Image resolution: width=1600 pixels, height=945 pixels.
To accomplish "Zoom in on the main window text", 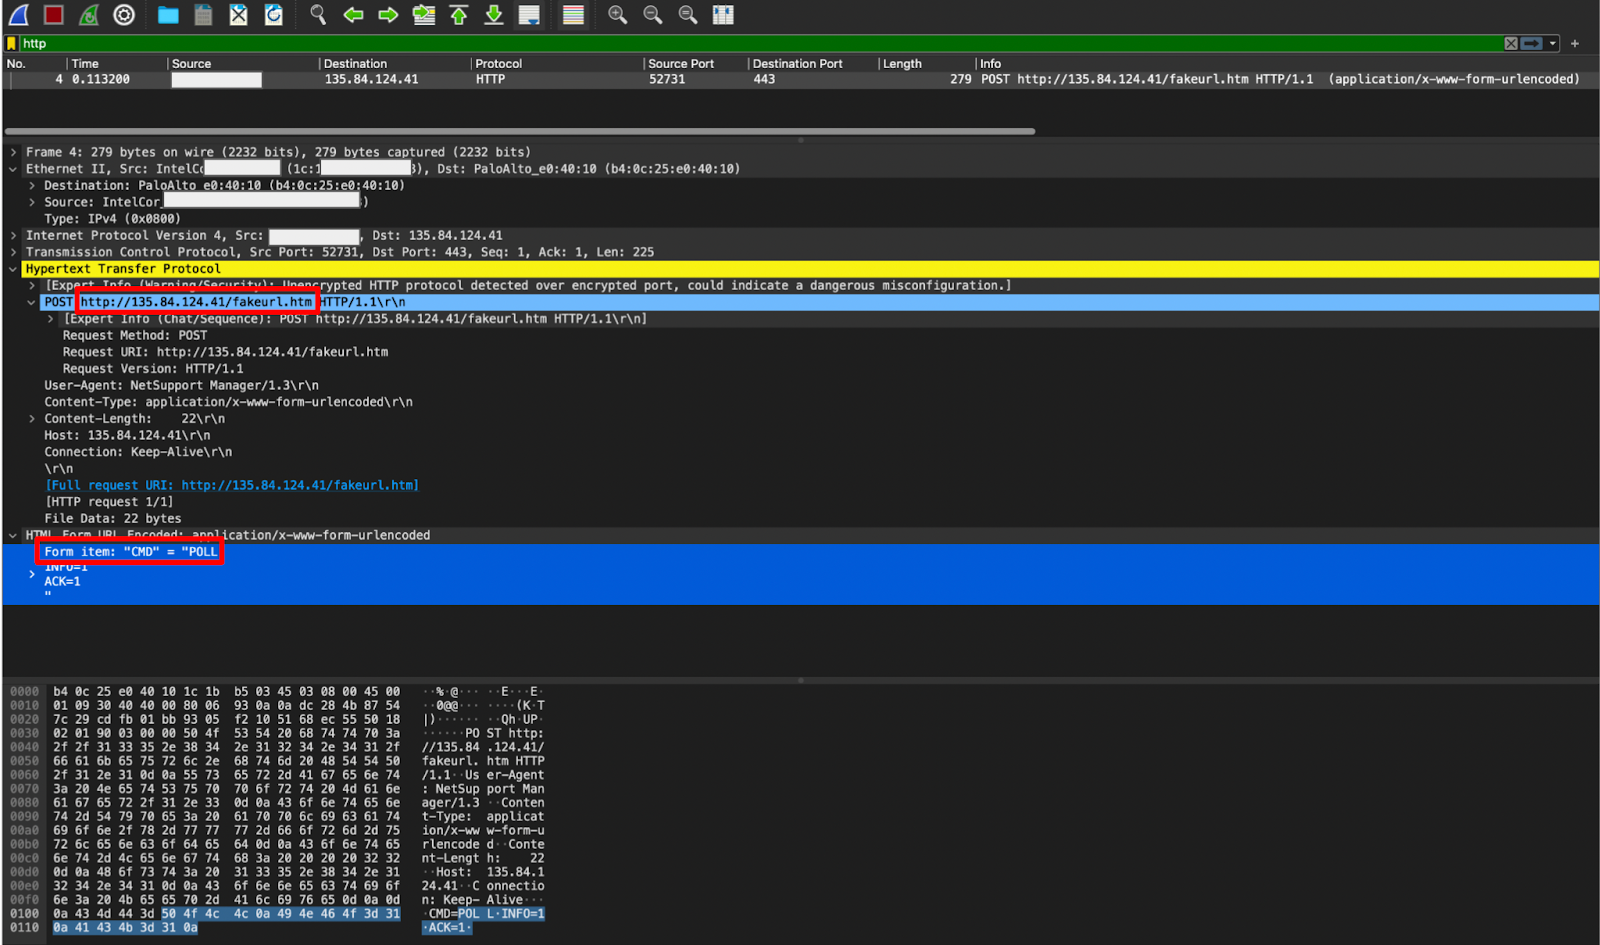I will click(618, 15).
